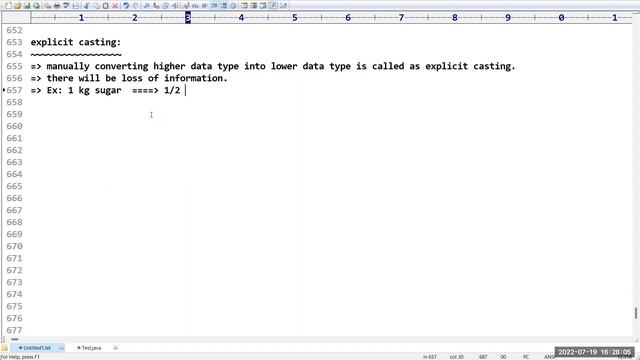Image resolution: width=640 pixels, height=360 pixels.
Task: Click the "PC" status bar entry
Action: click(526, 357)
